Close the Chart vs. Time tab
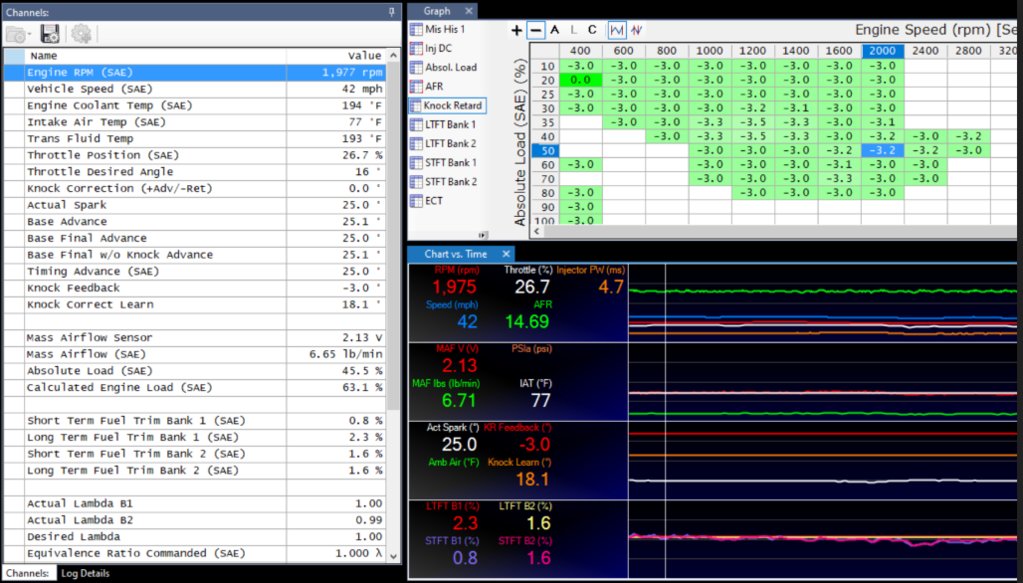Screen dimensions: 1023x583 [506, 254]
